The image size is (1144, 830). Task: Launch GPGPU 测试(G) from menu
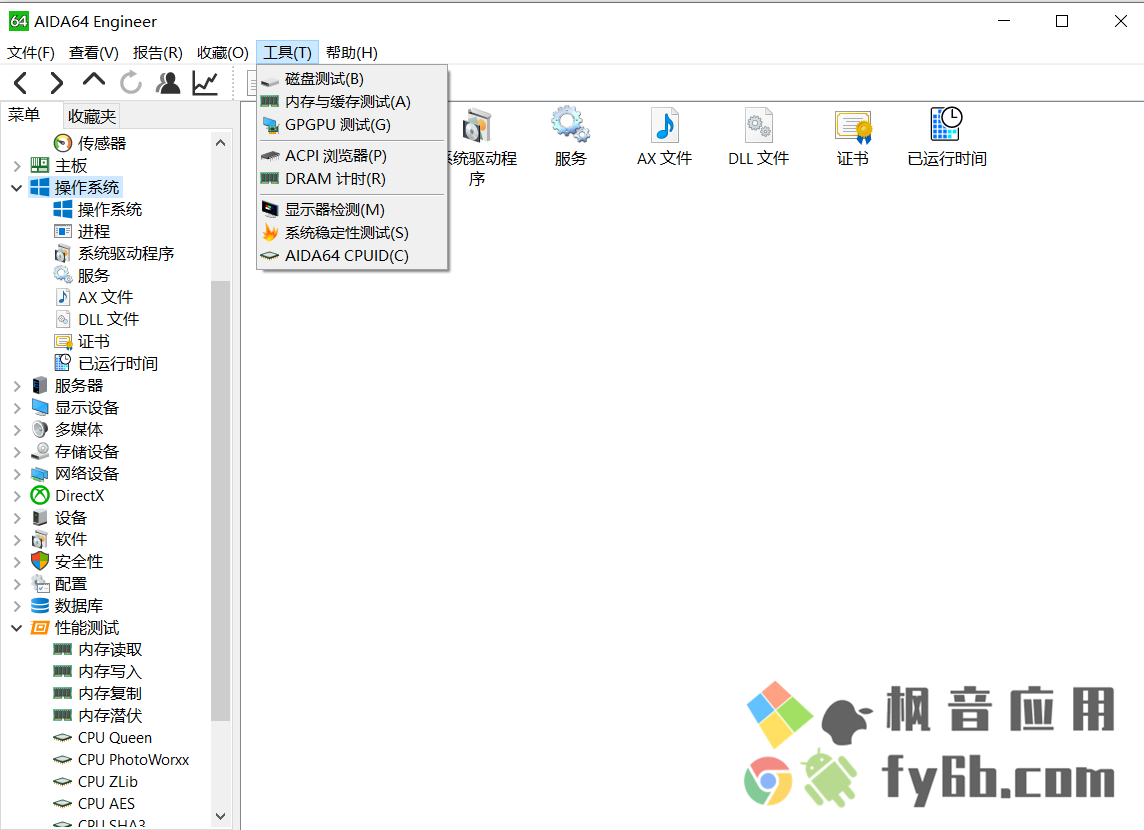[352, 125]
